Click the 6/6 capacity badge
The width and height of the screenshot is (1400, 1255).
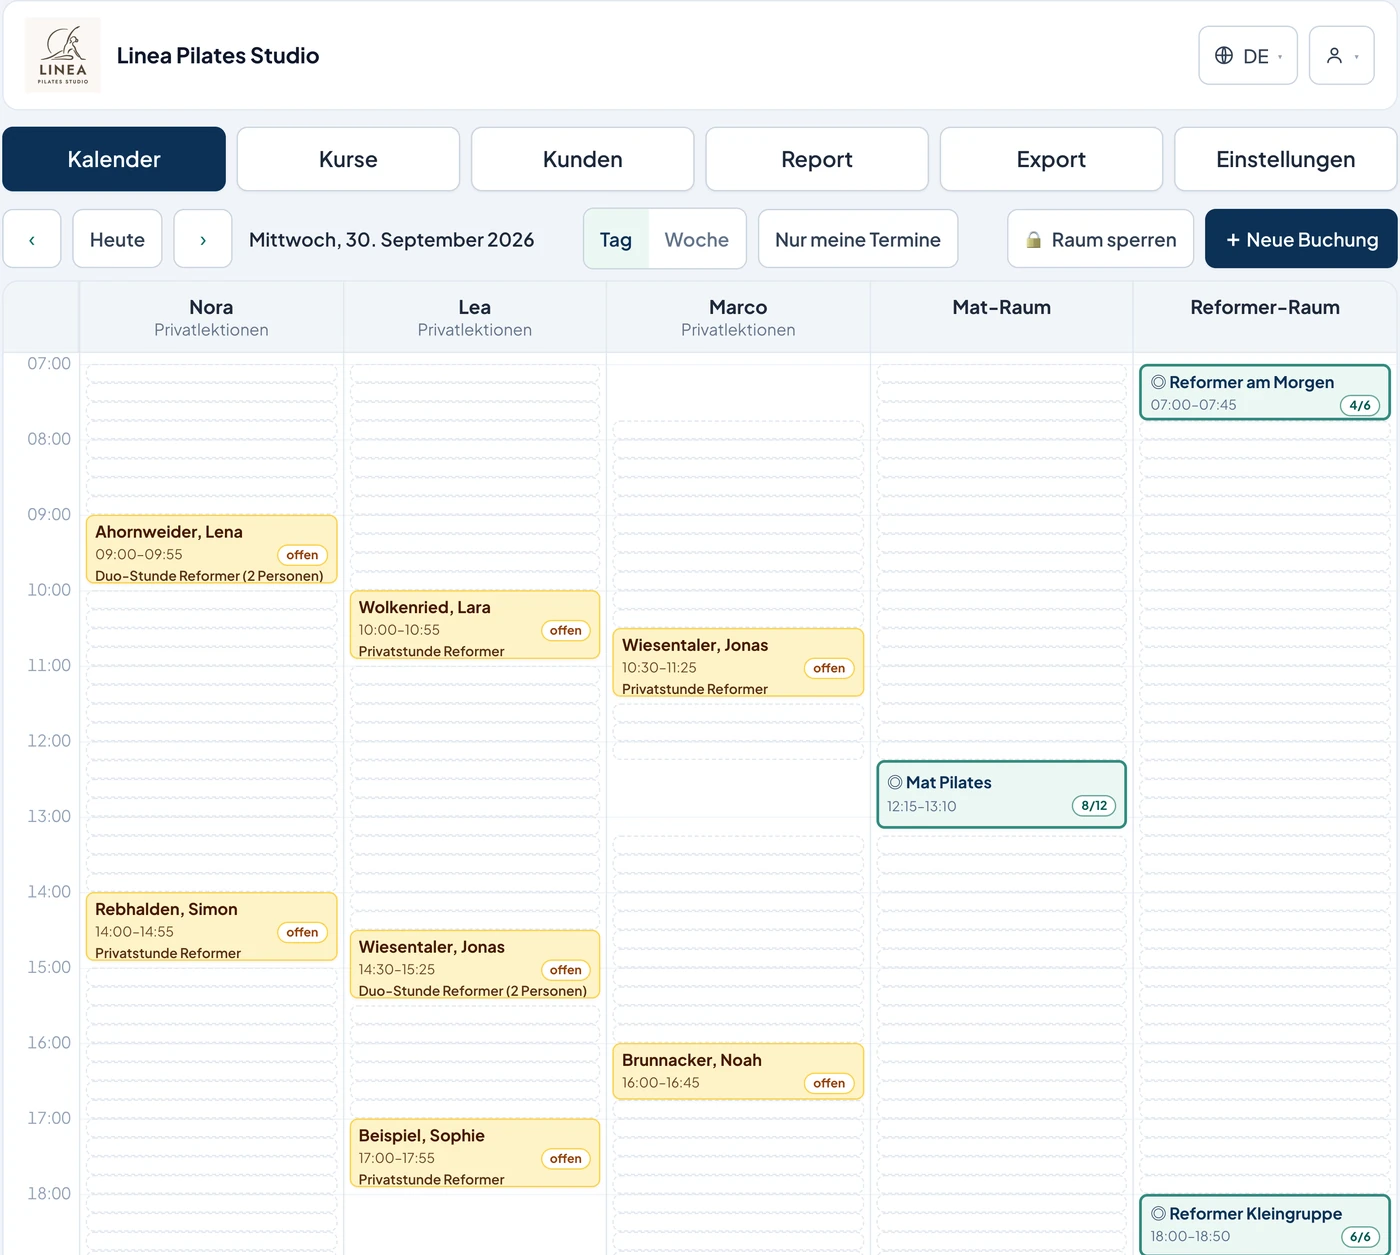point(1360,1237)
